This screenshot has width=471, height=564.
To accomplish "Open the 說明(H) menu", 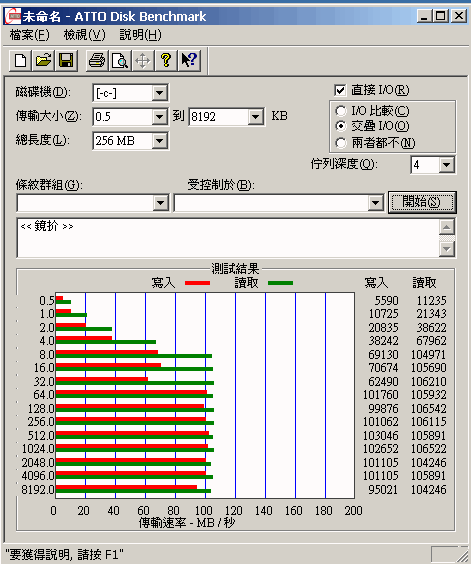I will (140, 35).
